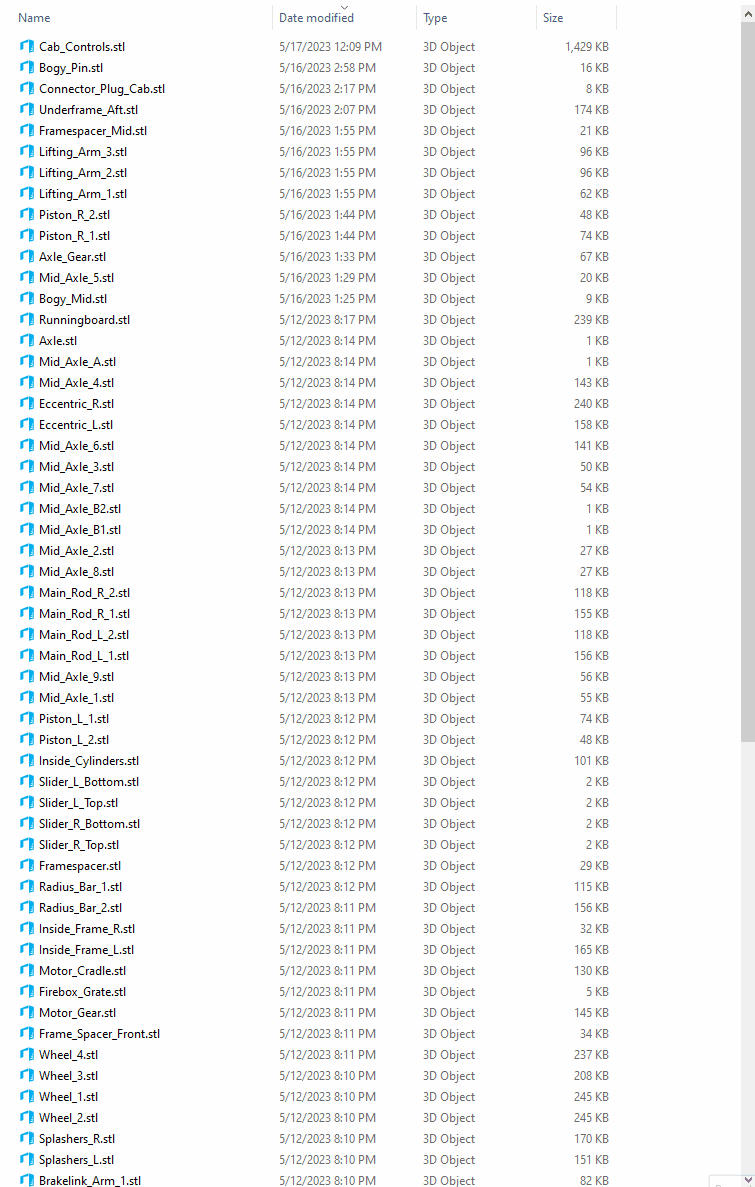Click the Piston_L_1.stl file icon

coord(27,718)
